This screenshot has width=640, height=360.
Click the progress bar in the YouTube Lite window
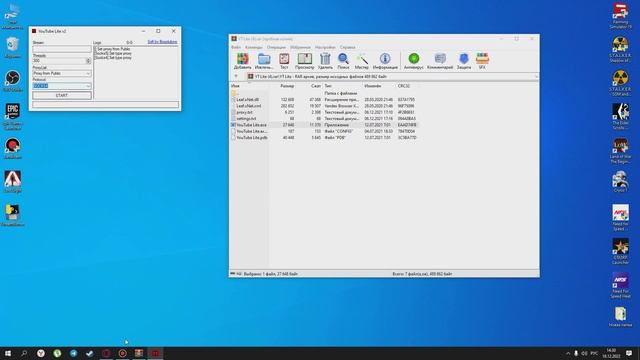pos(106,105)
